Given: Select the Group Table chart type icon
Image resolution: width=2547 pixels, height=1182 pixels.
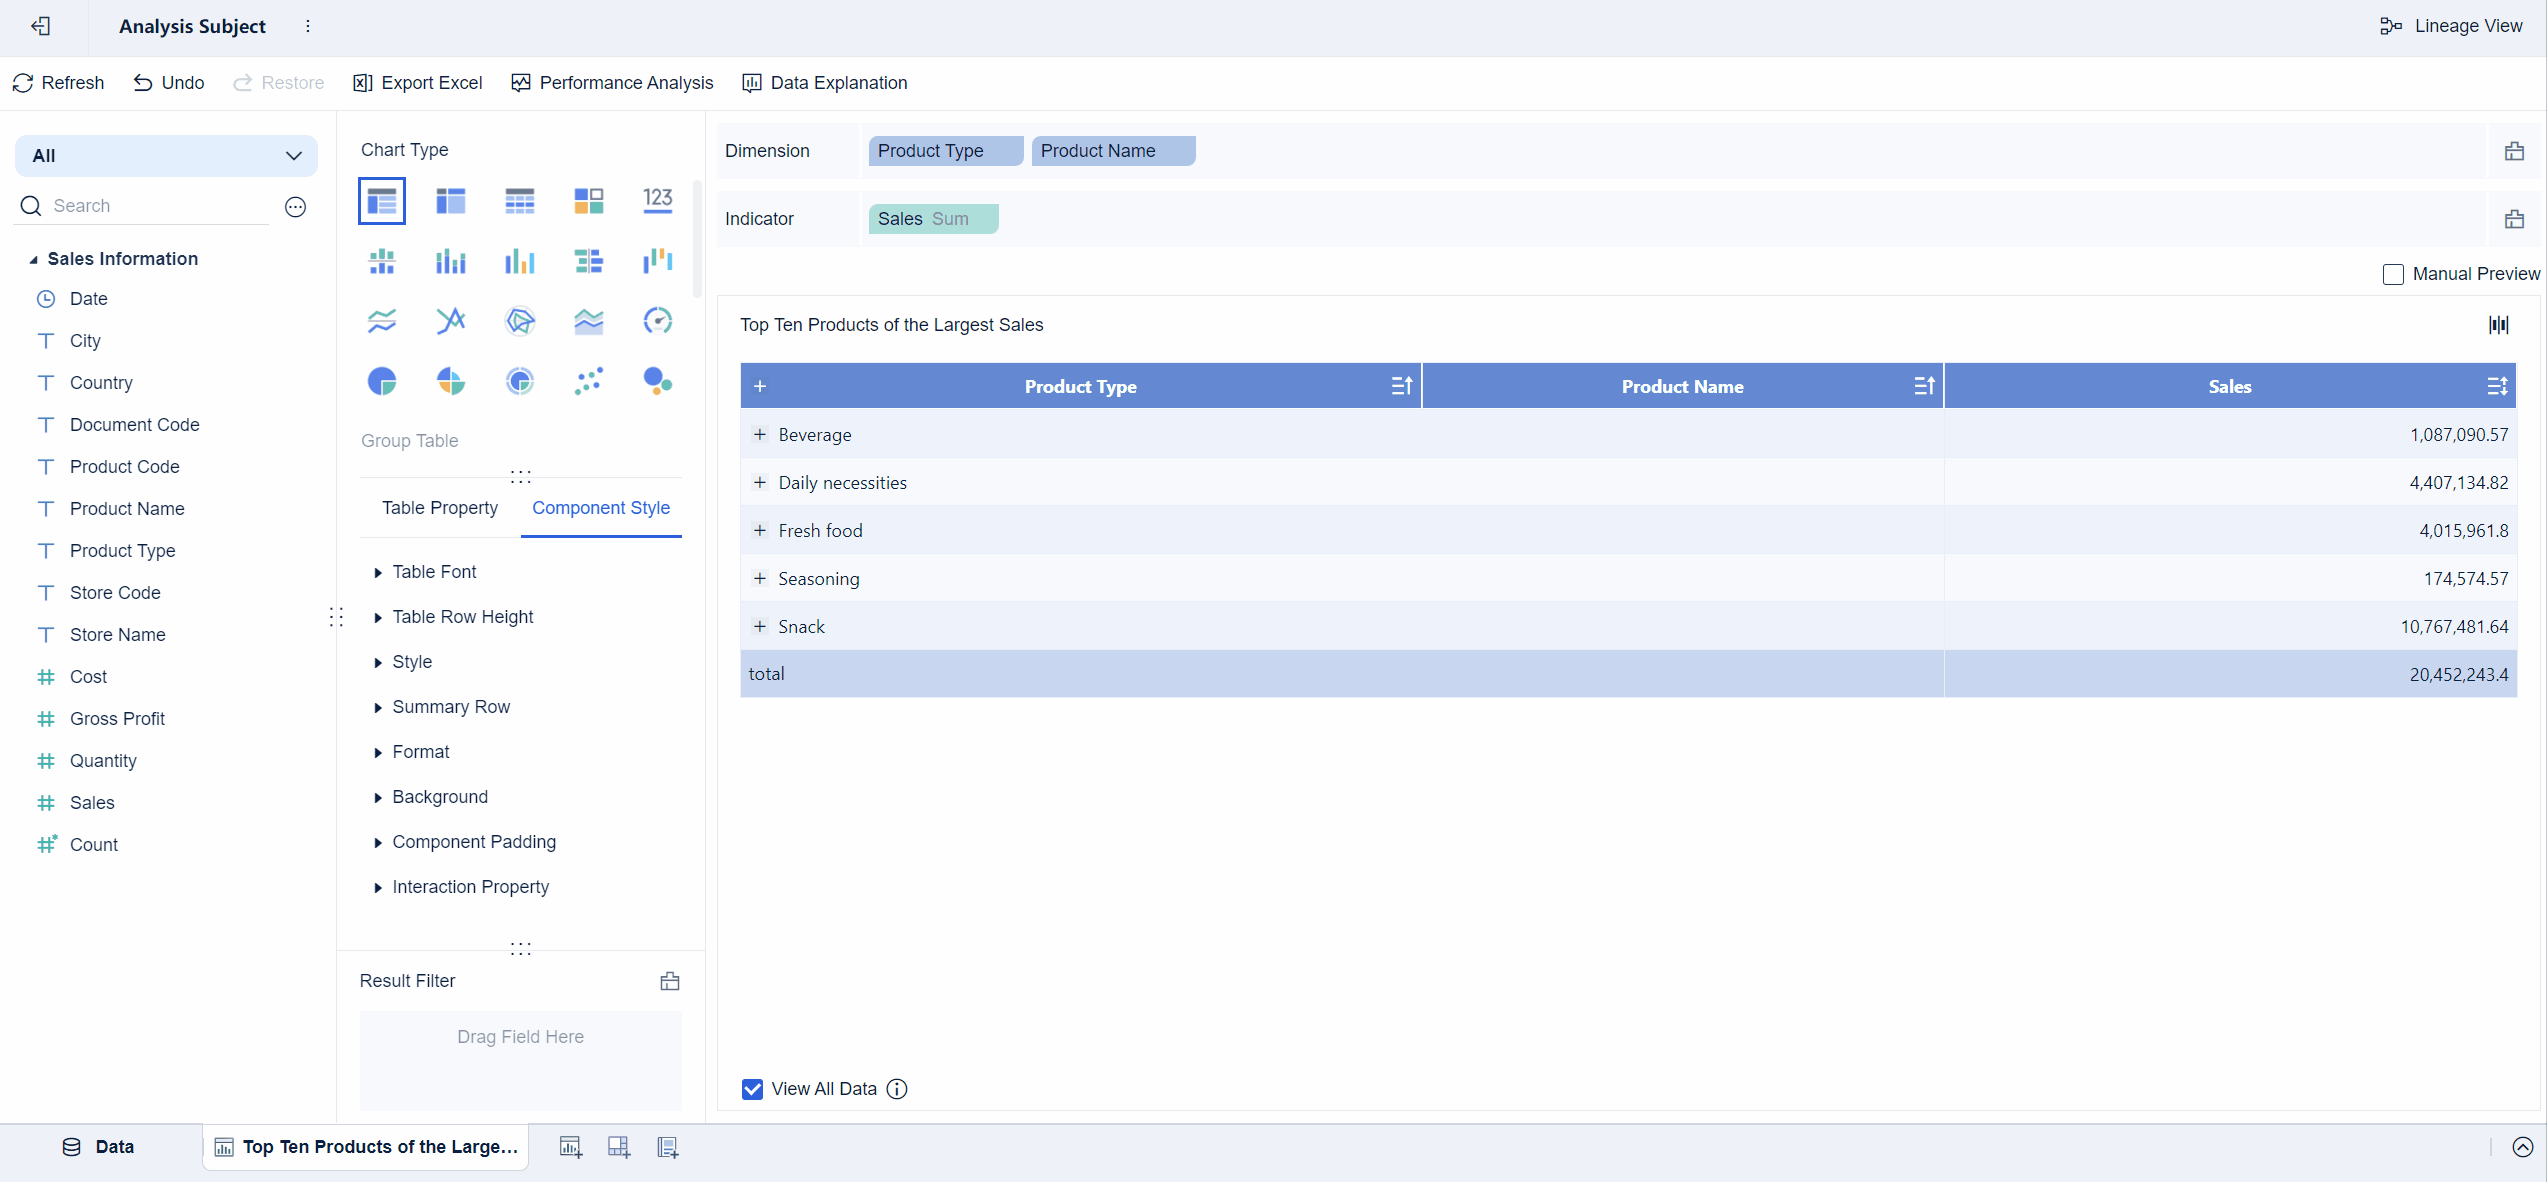Looking at the screenshot, I should (382, 201).
